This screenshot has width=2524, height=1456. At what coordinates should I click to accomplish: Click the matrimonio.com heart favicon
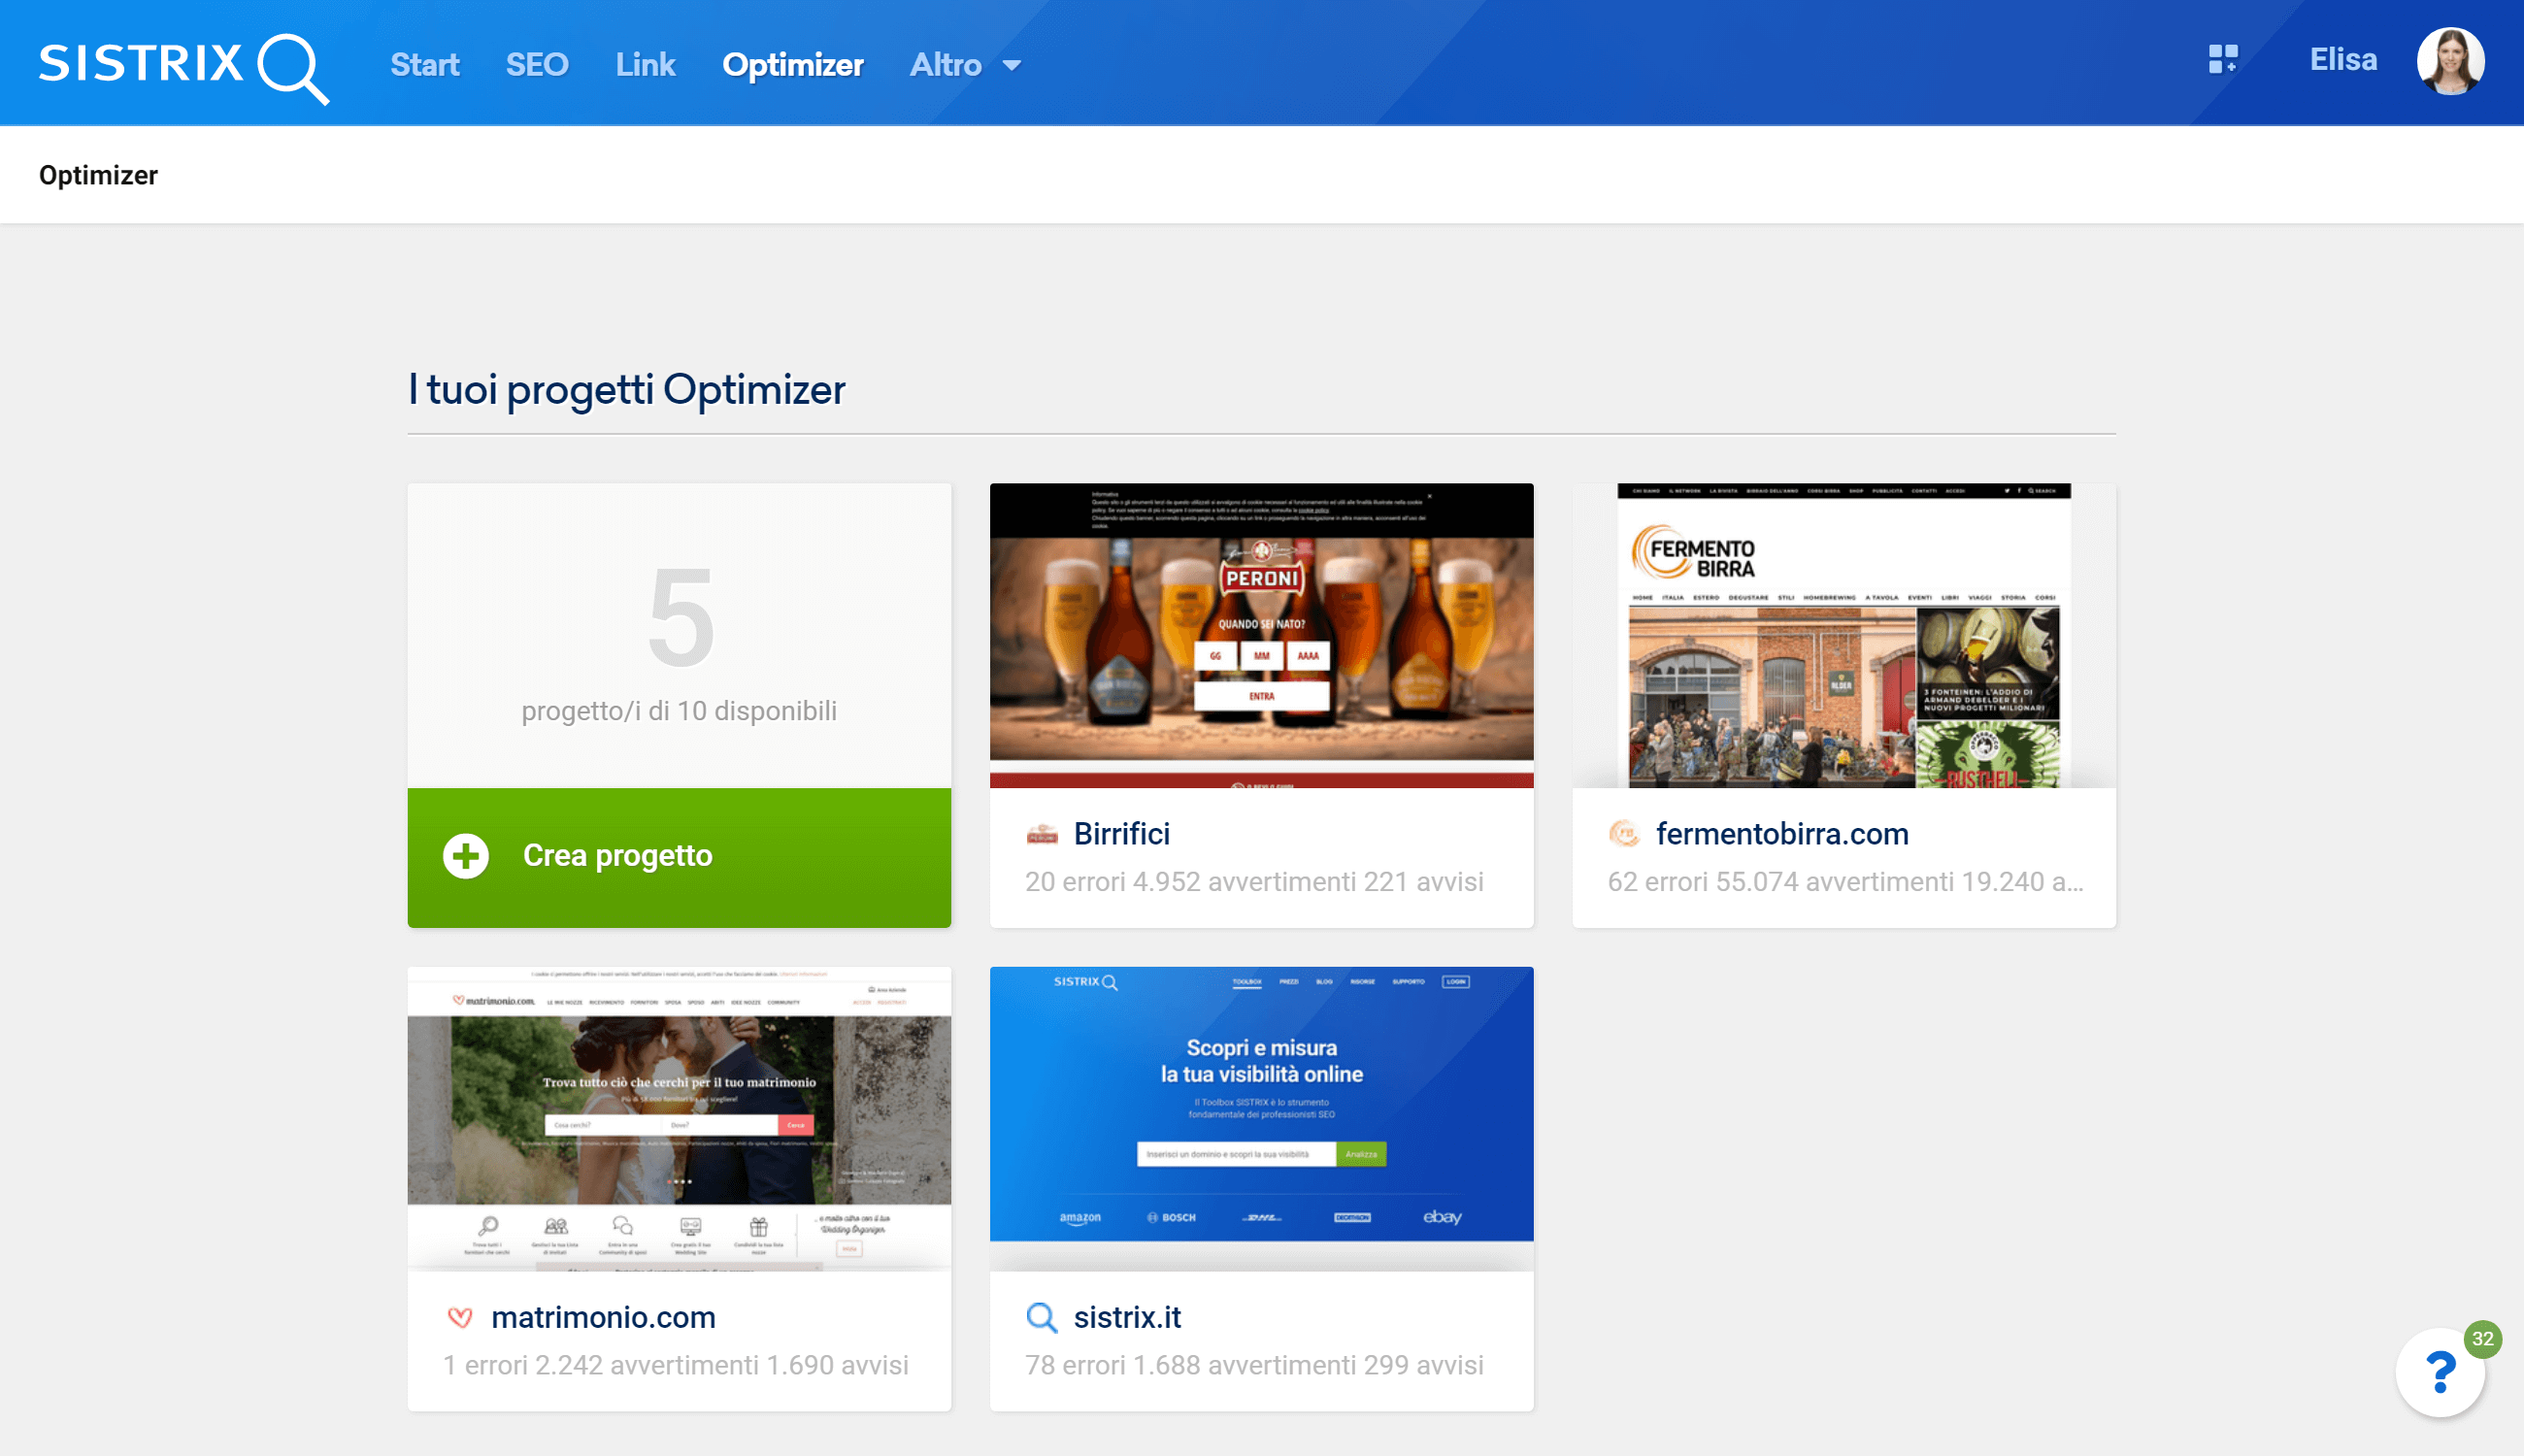pos(460,1317)
